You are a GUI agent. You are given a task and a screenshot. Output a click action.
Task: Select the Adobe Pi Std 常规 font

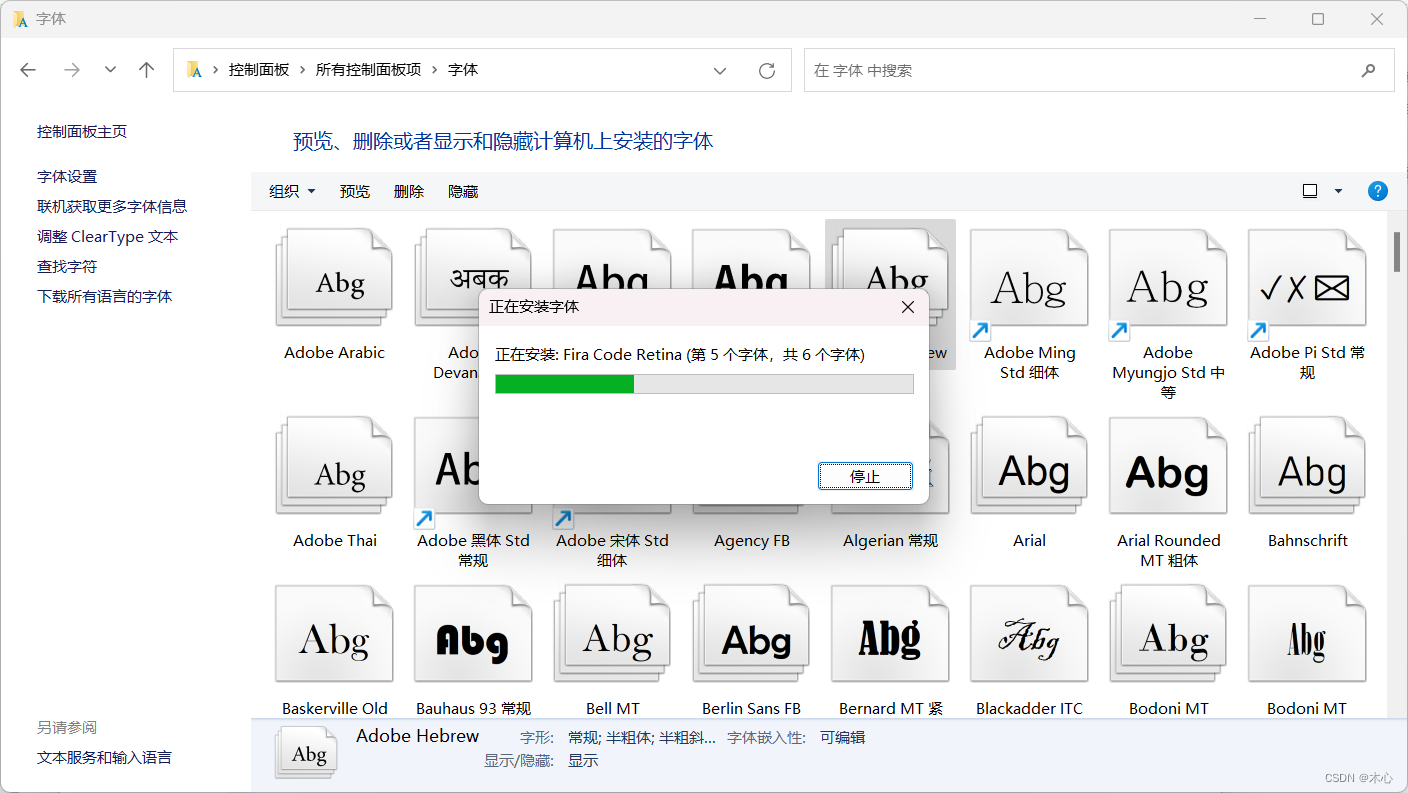pos(1307,278)
